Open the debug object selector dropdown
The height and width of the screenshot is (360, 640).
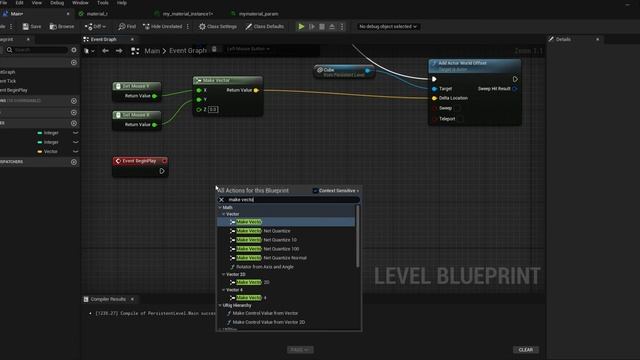point(387,27)
